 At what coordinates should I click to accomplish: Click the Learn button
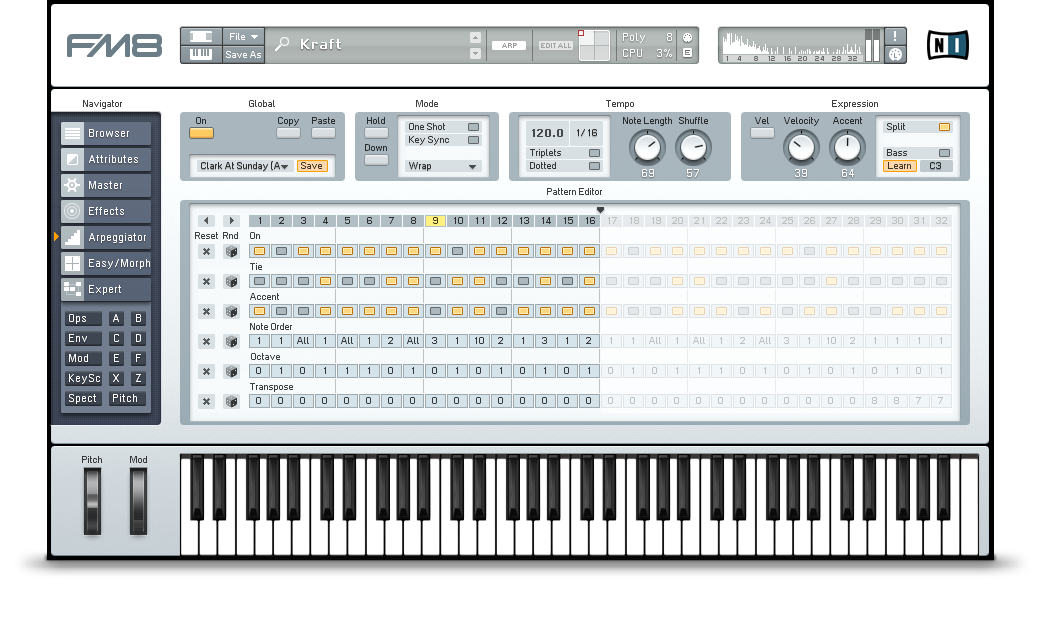[899, 166]
